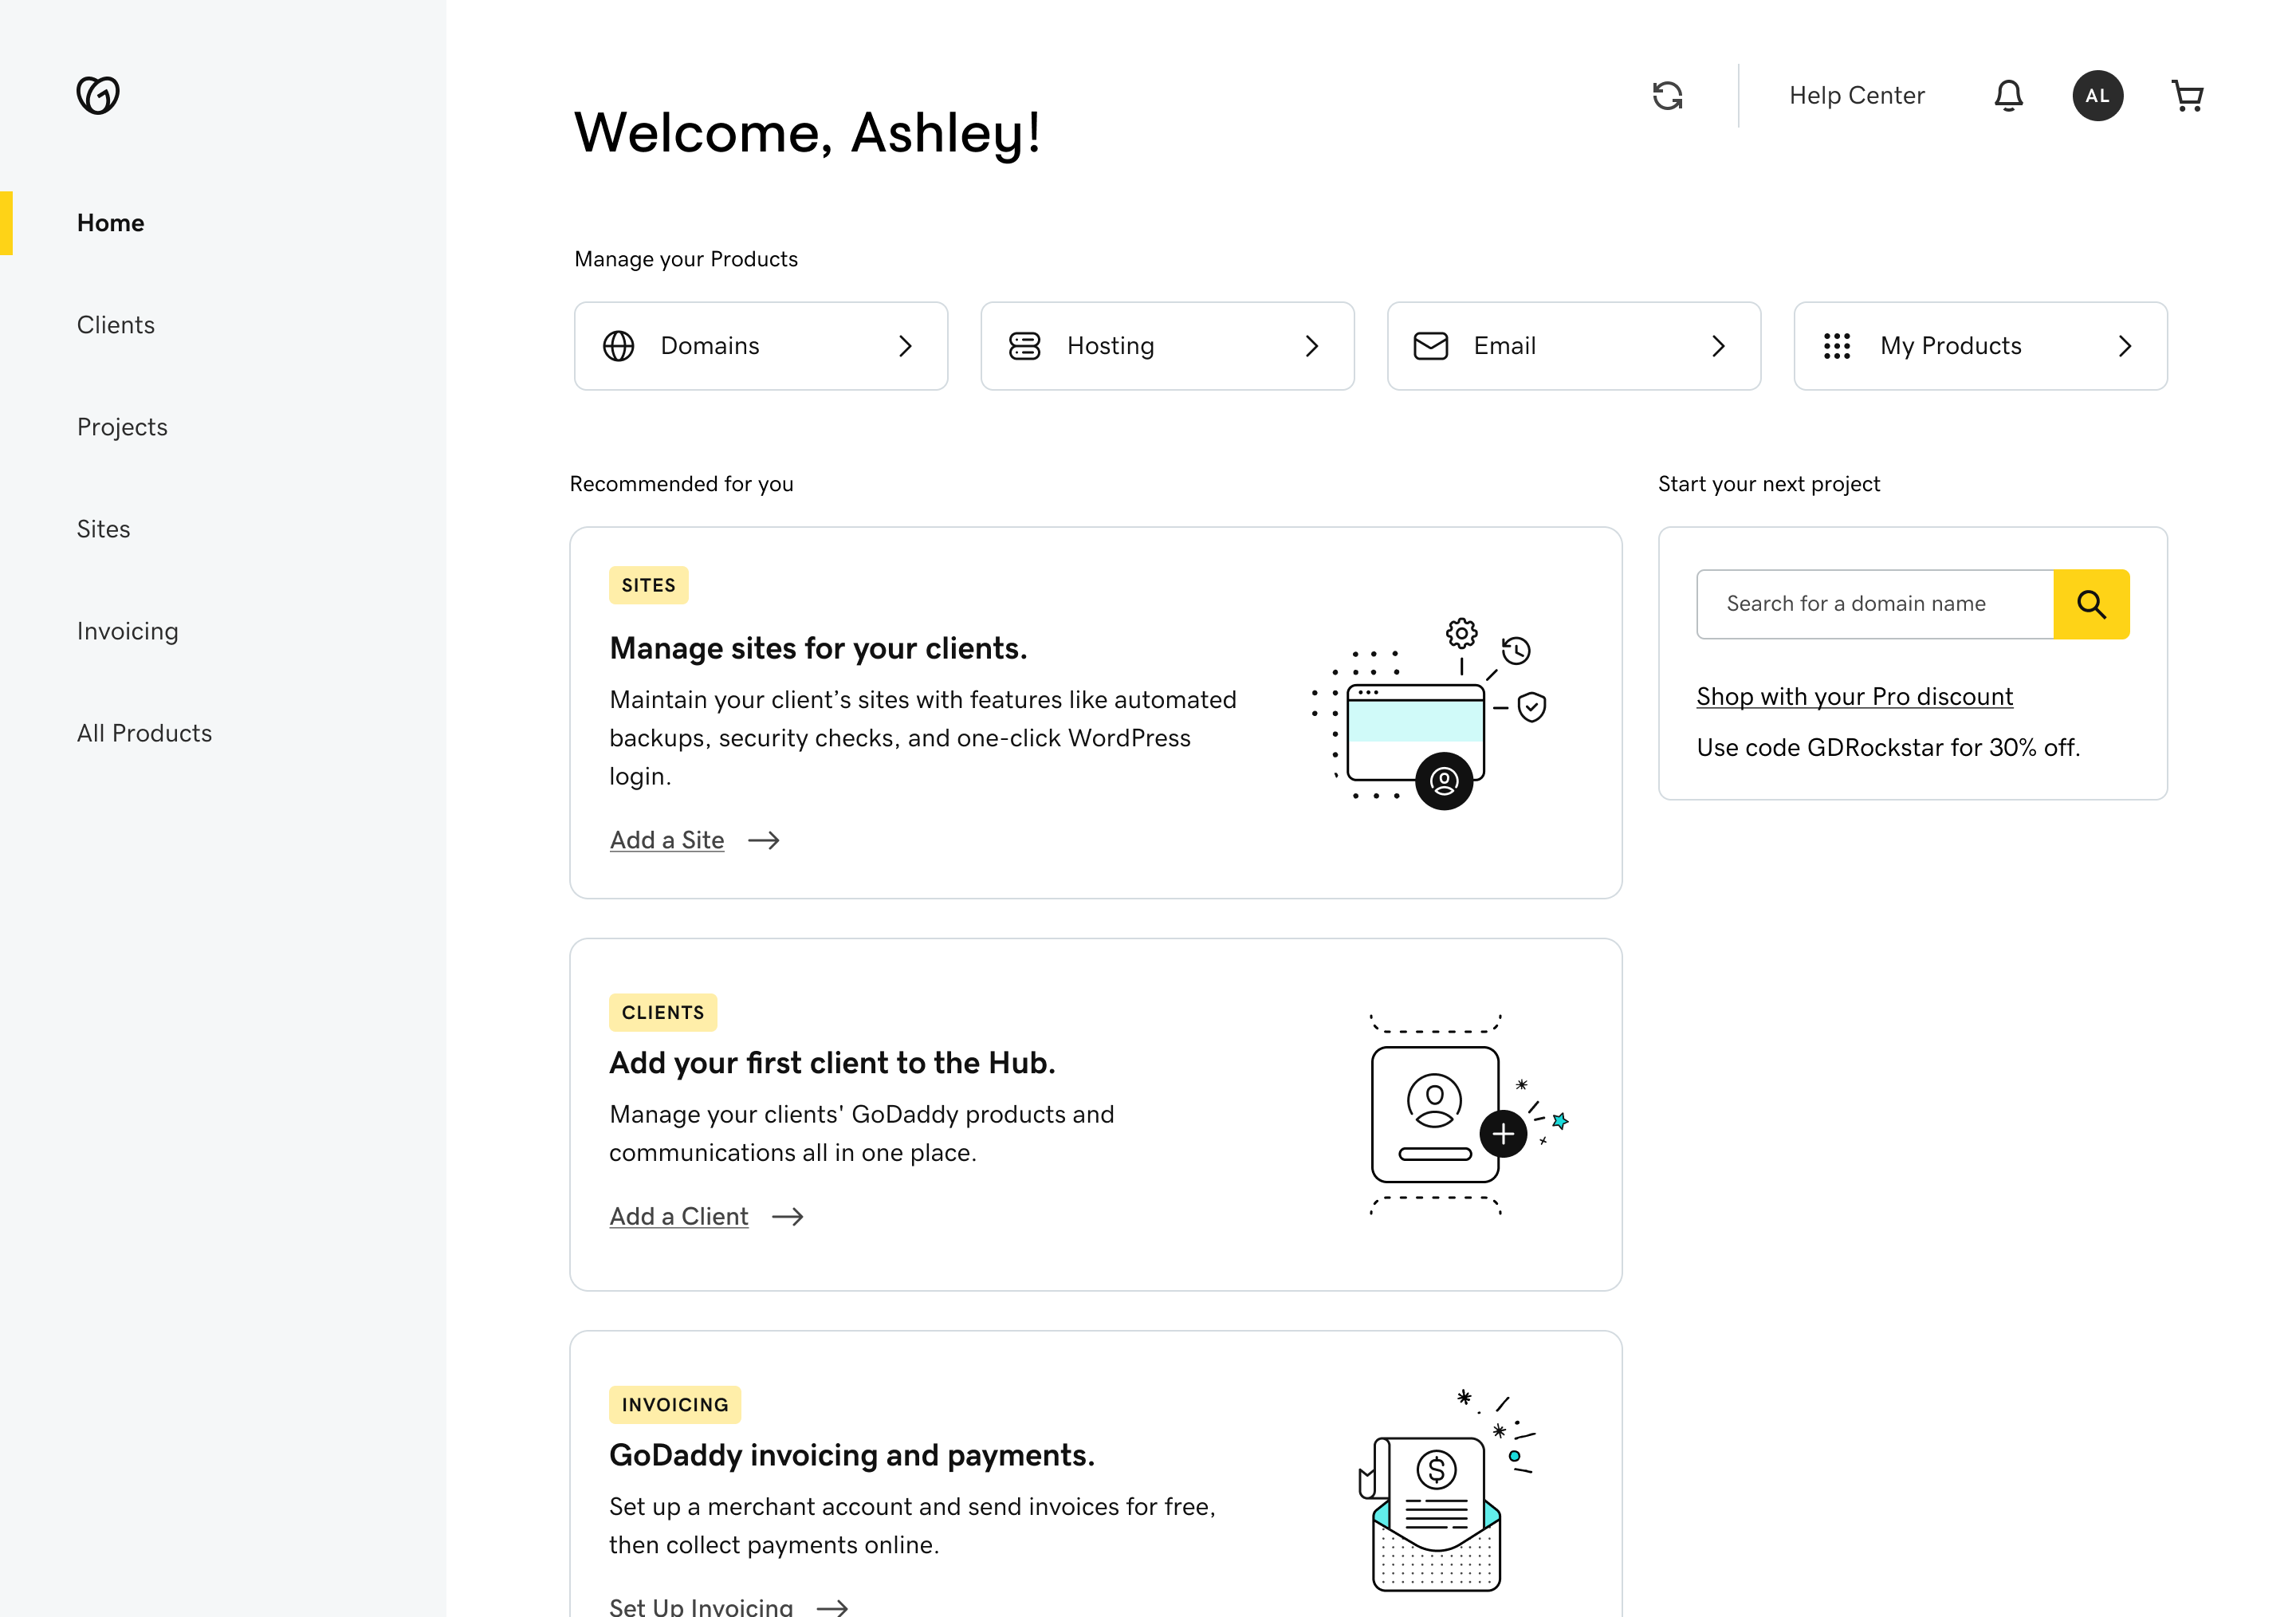The width and height of the screenshot is (2296, 1617).
Task: Open Clients in the sidebar
Action: [x=115, y=325]
